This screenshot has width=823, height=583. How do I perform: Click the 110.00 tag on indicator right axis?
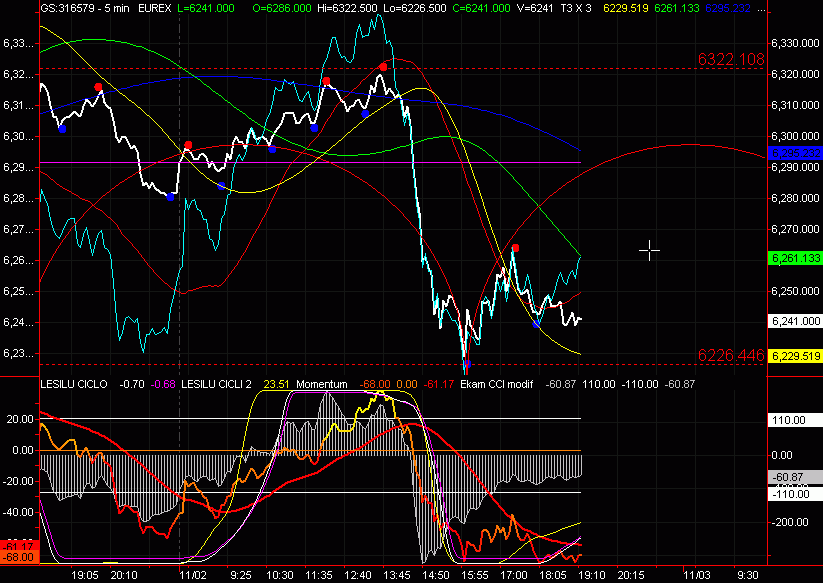click(x=794, y=420)
